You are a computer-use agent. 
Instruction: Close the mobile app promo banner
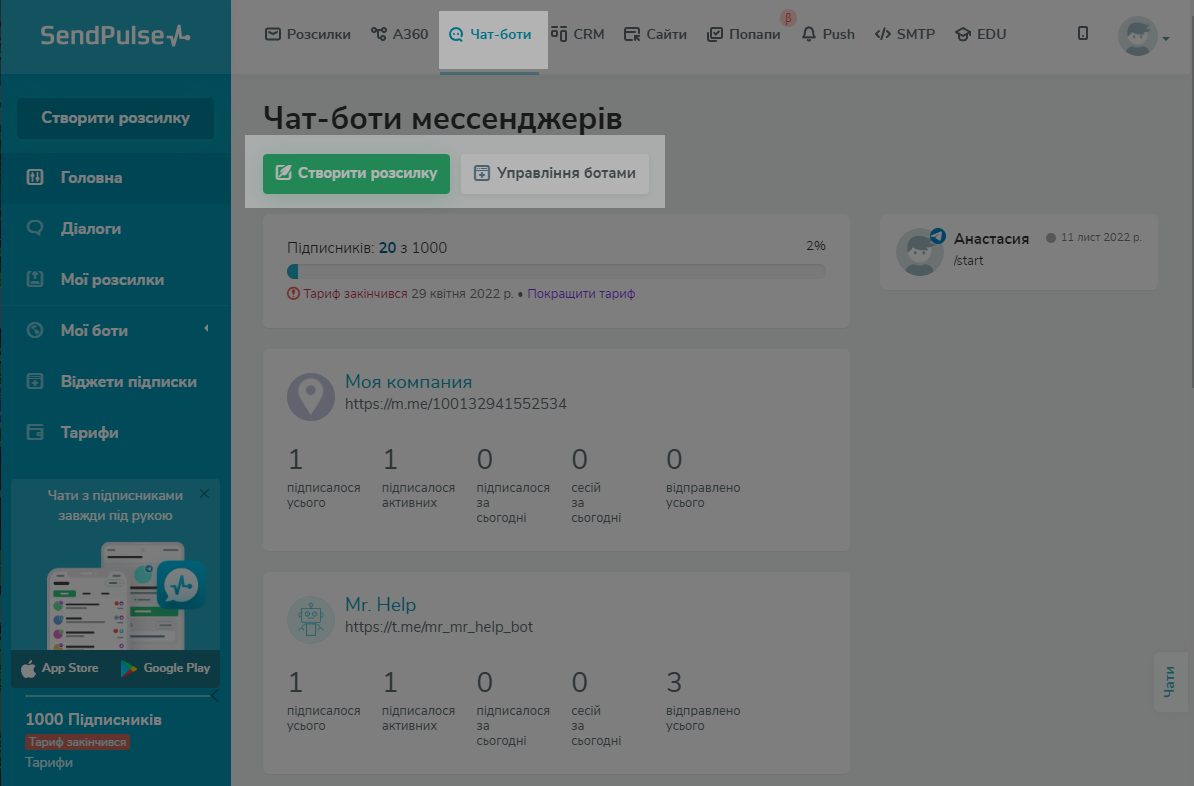204,494
